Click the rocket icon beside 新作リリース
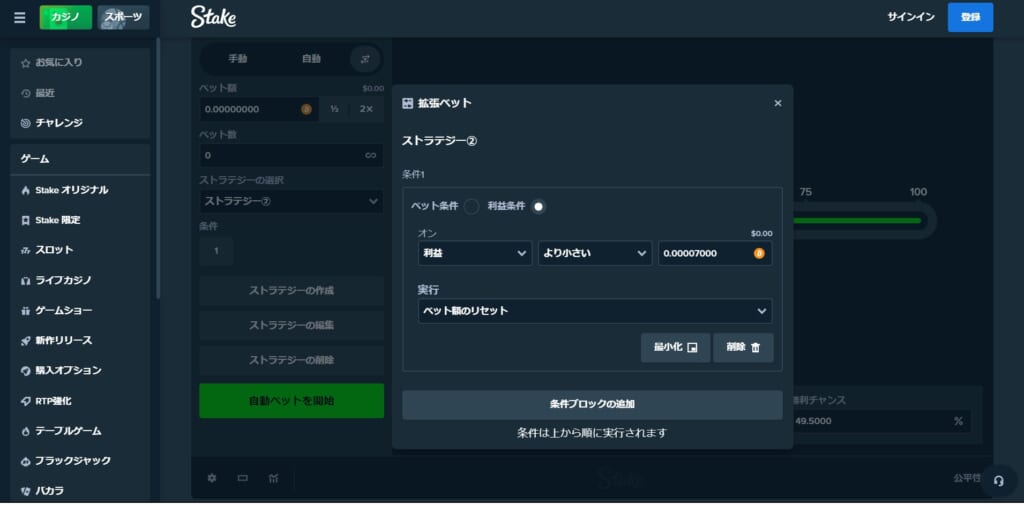This screenshot has width=1024, height=505. click(25, 341)
